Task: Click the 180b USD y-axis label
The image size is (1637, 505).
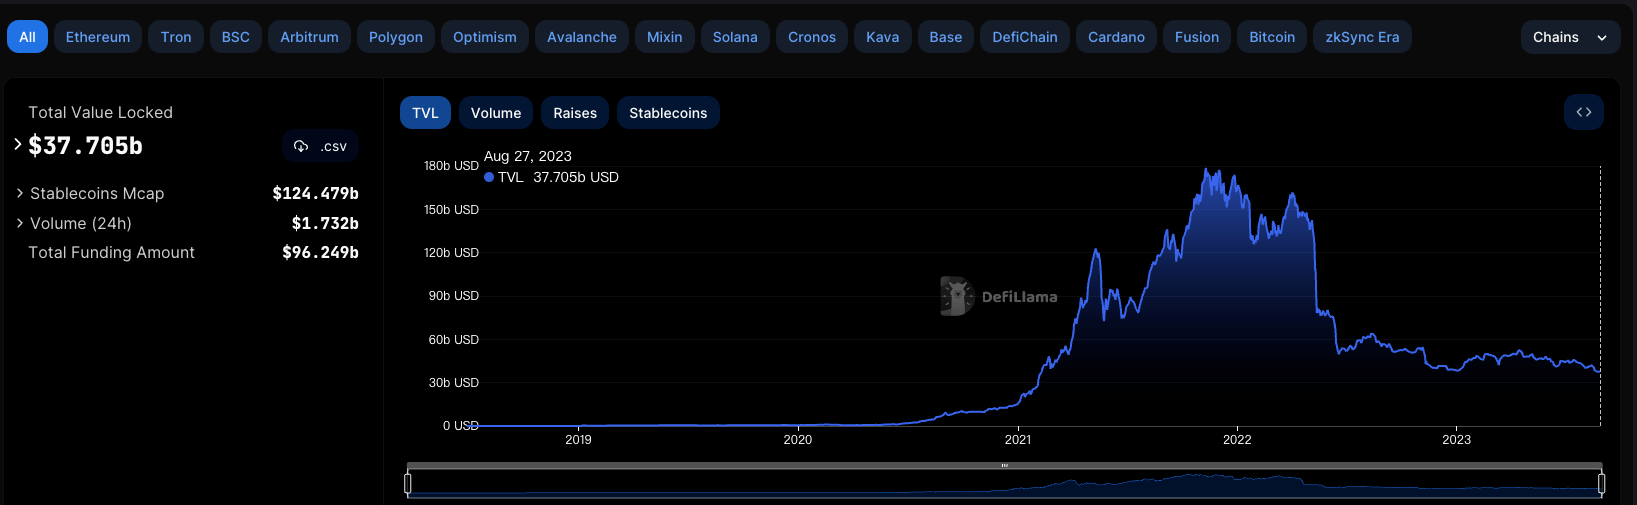Action: pyautogui.click(x=451, y=166)
